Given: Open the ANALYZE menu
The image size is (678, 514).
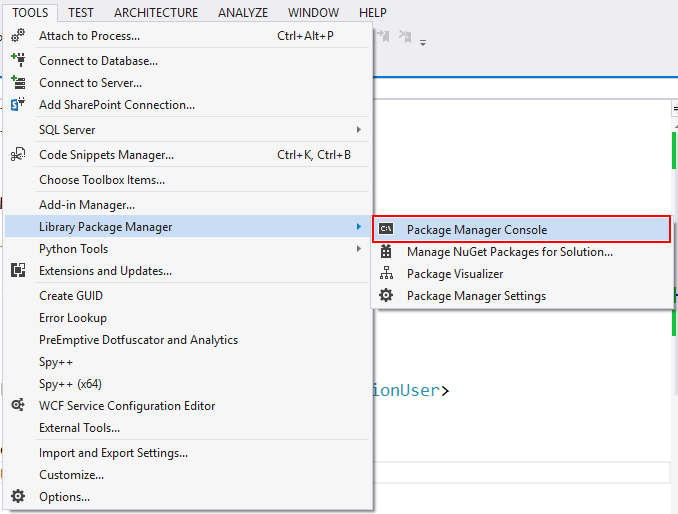Looking at the screenshot, I should click(243, 13).
